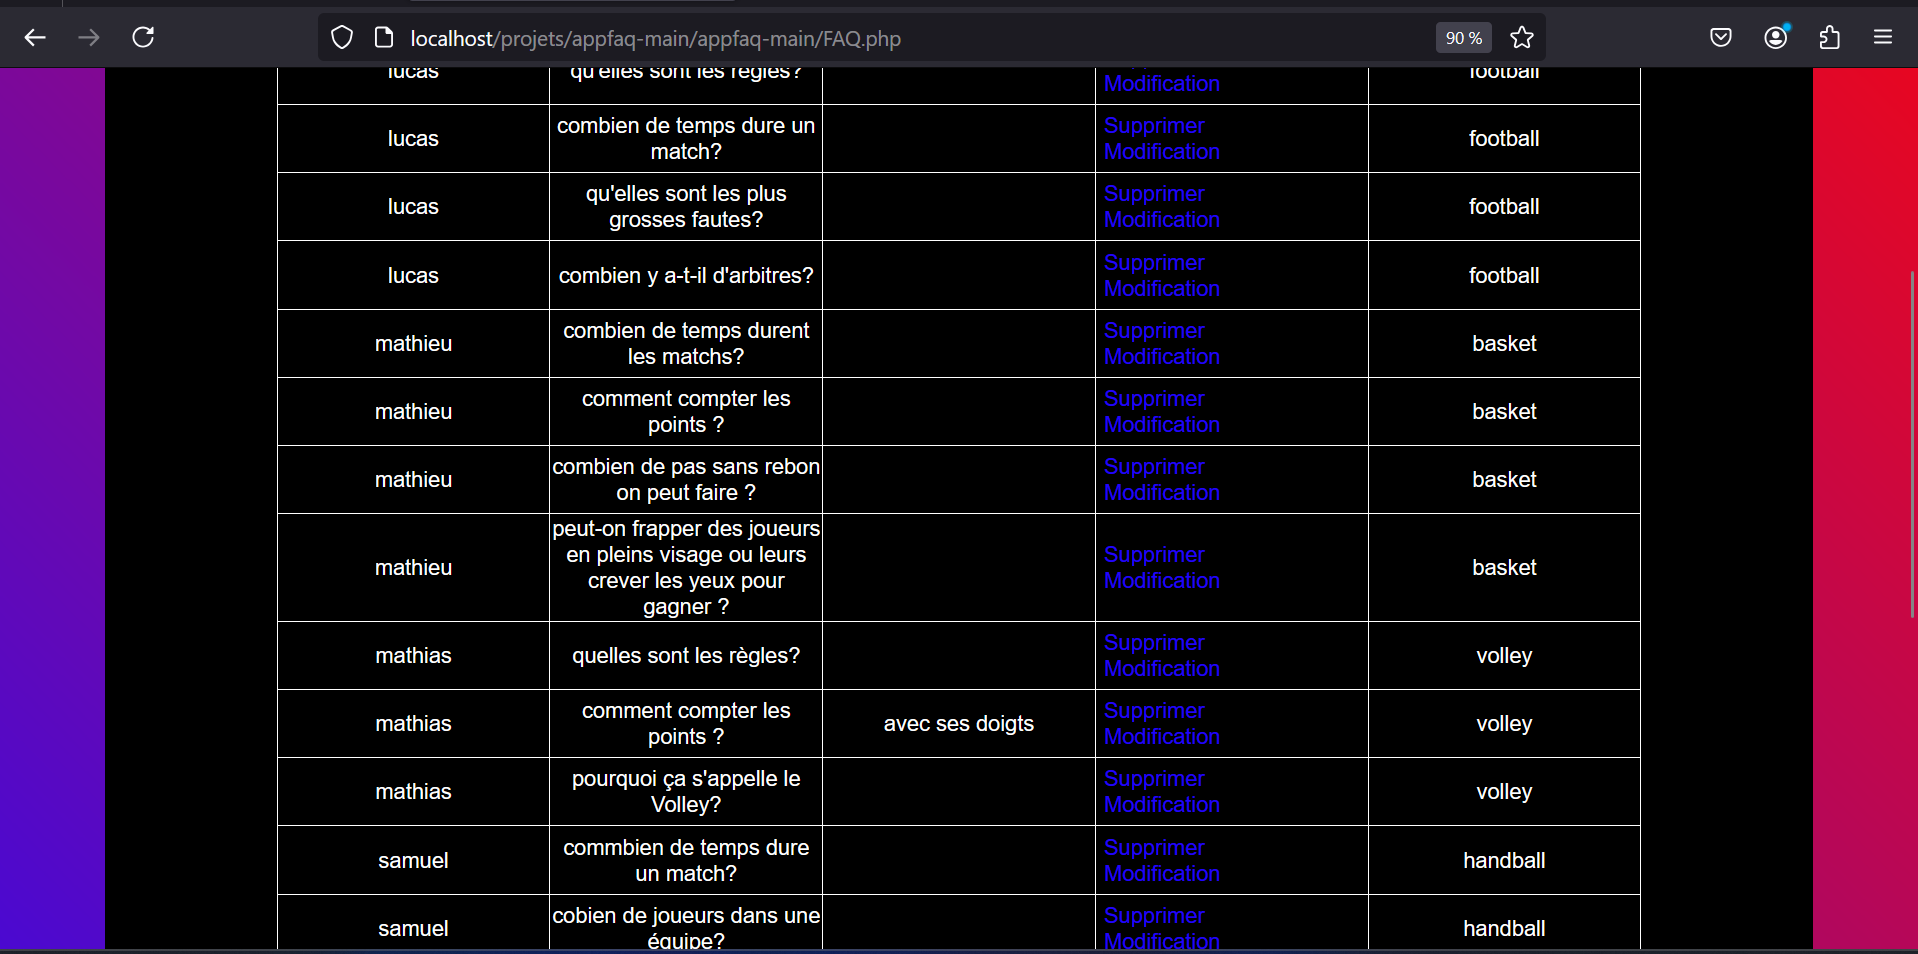
Task: Click the browser forward arrow
Action: (89, 38)
